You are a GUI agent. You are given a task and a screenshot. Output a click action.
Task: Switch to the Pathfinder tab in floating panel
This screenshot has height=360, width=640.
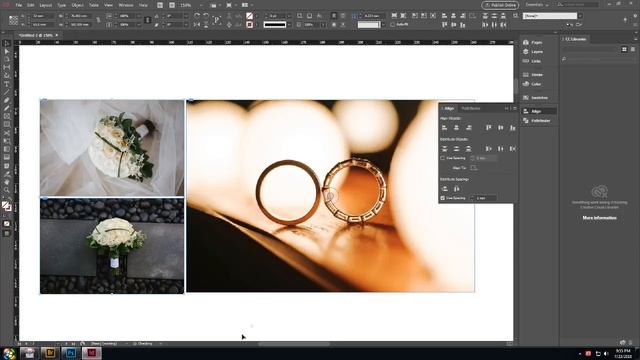click(x=471, y=109)
